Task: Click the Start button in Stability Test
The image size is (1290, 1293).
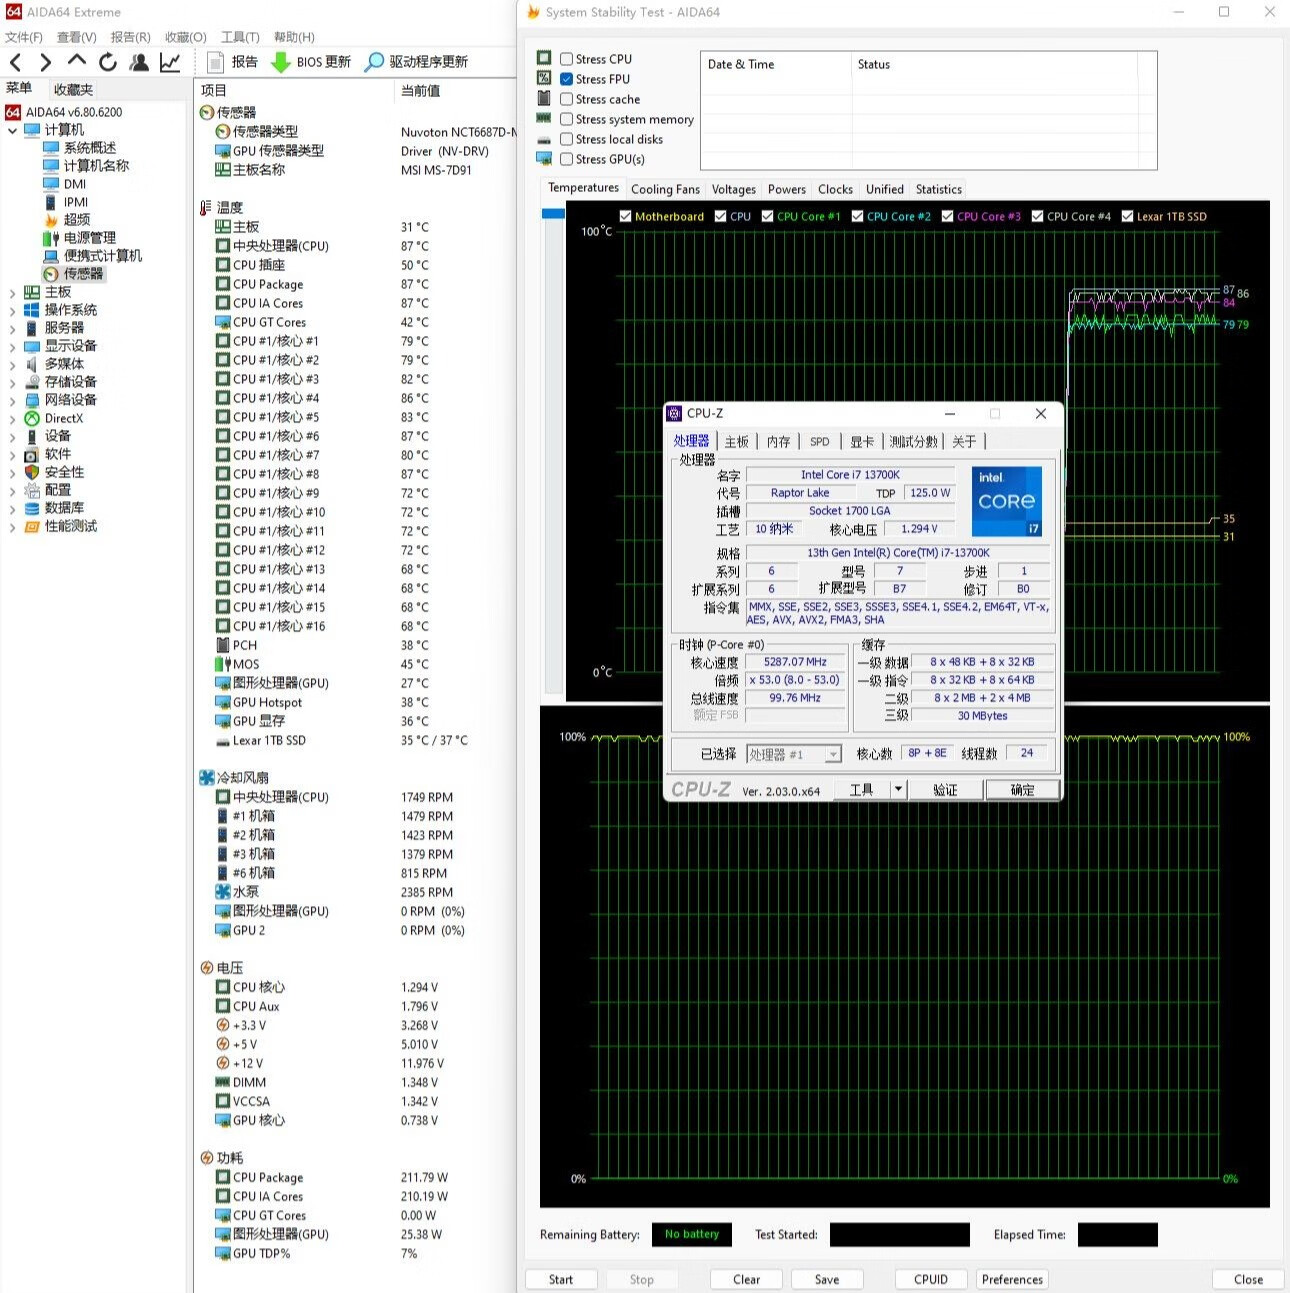Action: pyautogui.click(x=561, y=1279)
